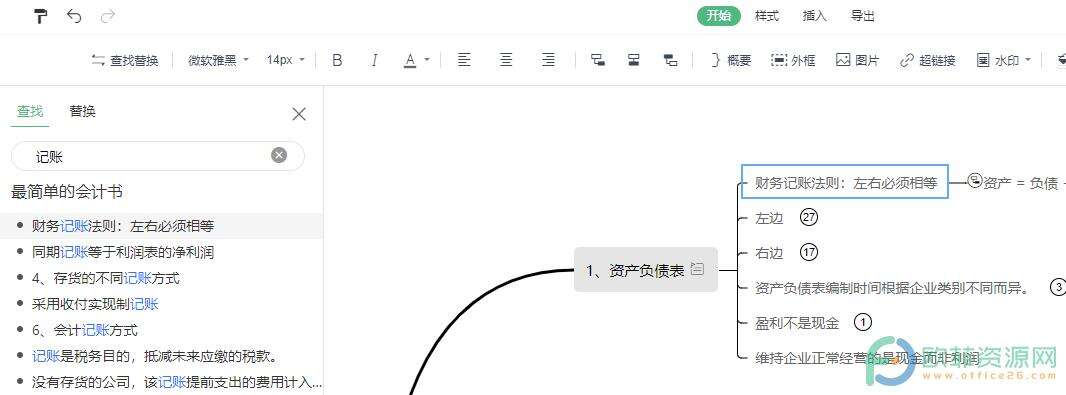Undo the last action
Screen dimensions: 1066x395
(x=74, y=16)
